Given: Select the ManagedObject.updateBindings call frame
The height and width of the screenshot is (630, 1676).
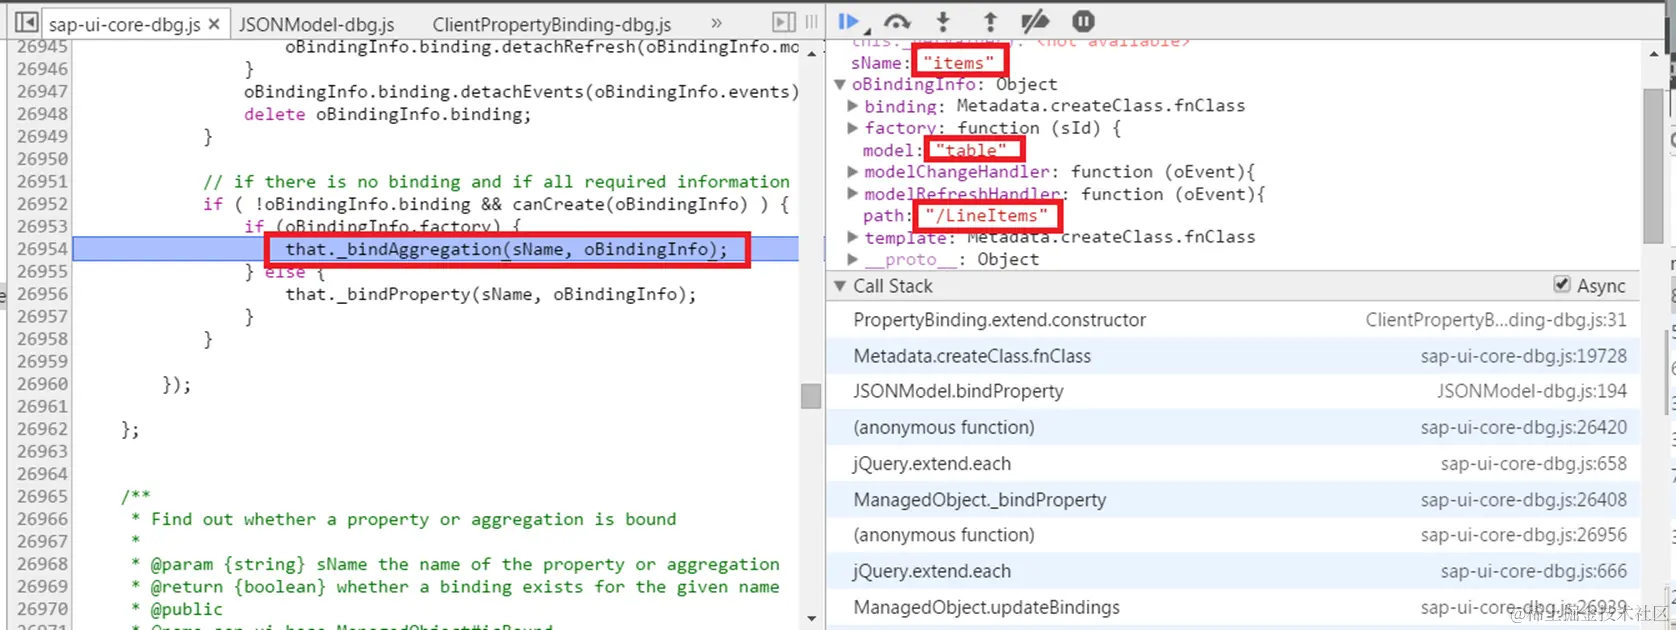Looking at the screenshot, I should tap(1233, 607).
